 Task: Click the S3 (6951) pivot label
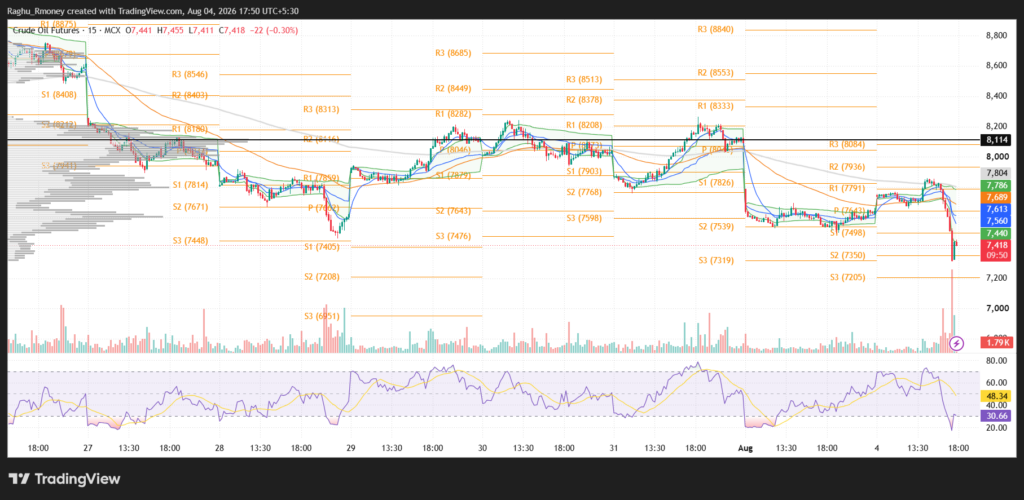click(x=321, y=316)
